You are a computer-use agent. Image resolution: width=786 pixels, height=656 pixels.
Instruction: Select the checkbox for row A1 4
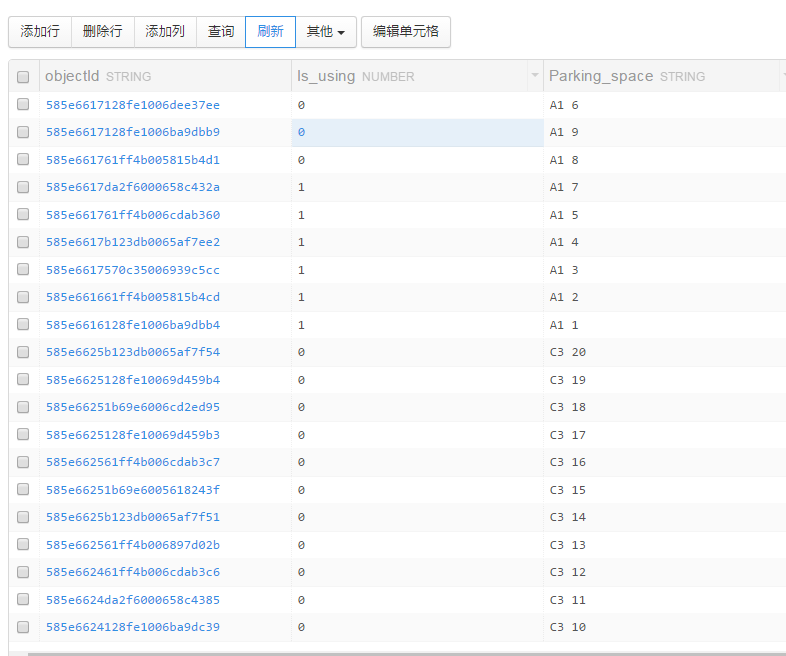(23, 242)
